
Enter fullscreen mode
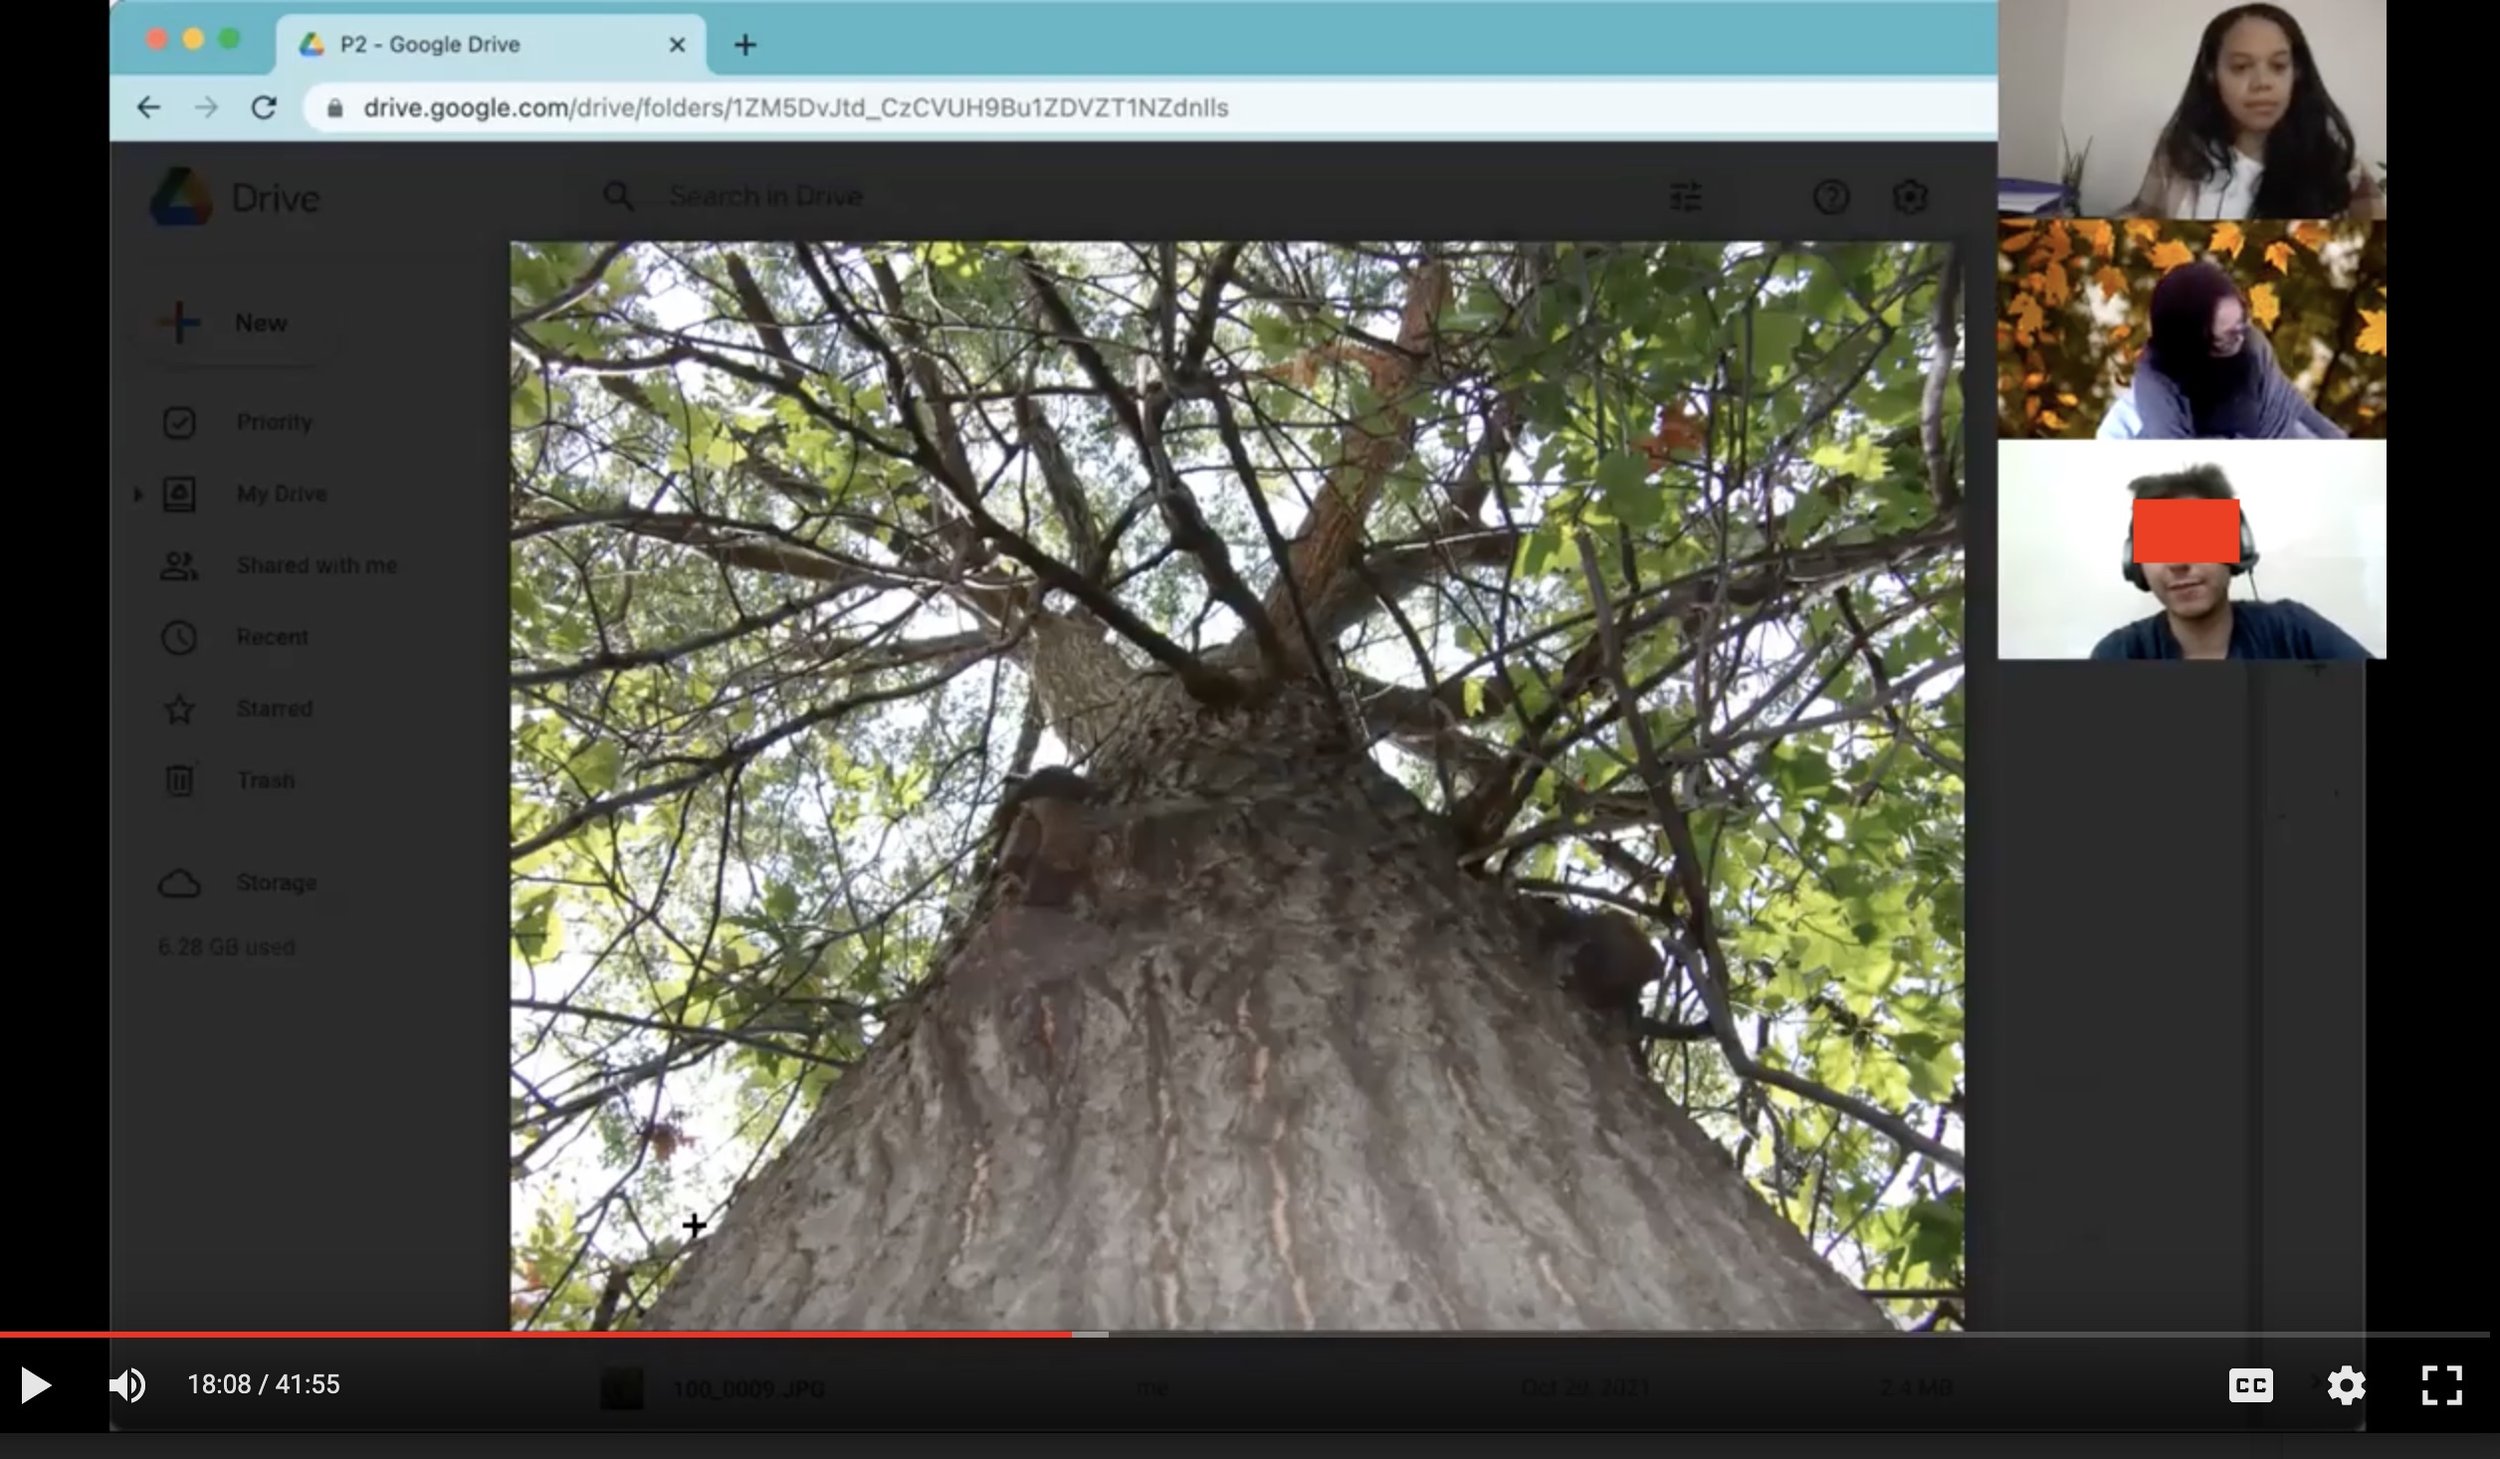point(2441,1385)
